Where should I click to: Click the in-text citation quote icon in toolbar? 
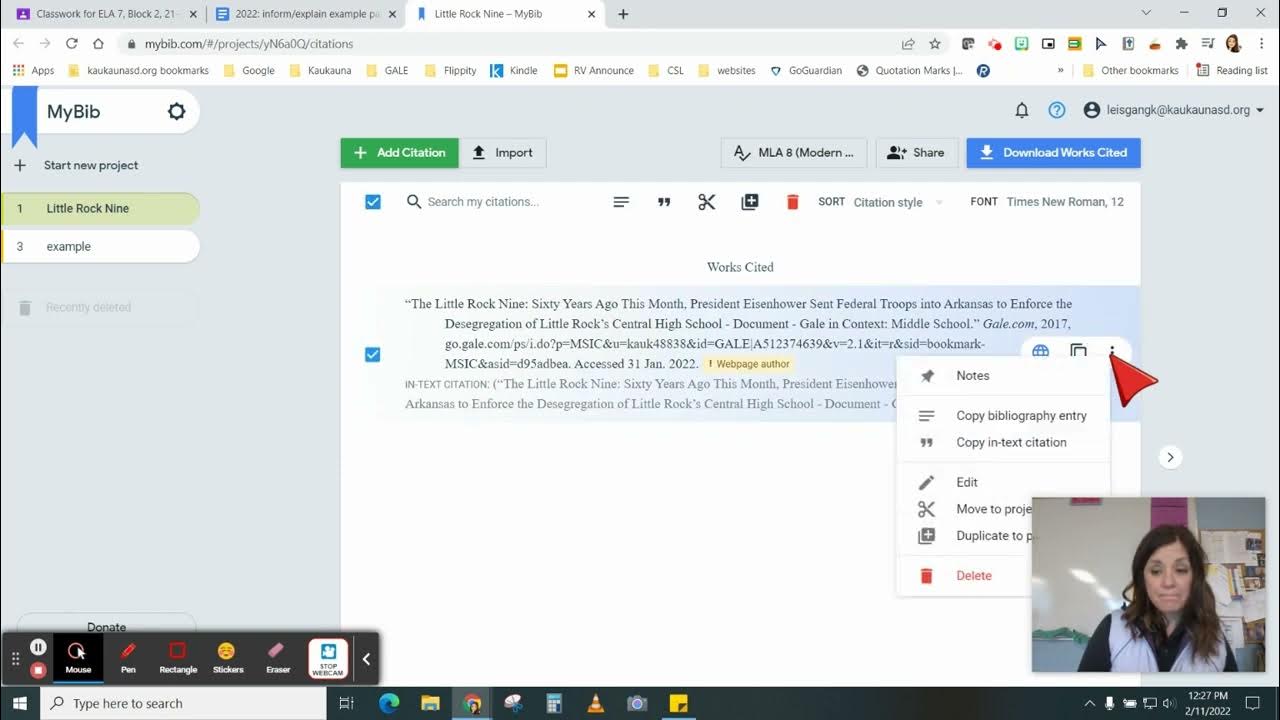664,202
